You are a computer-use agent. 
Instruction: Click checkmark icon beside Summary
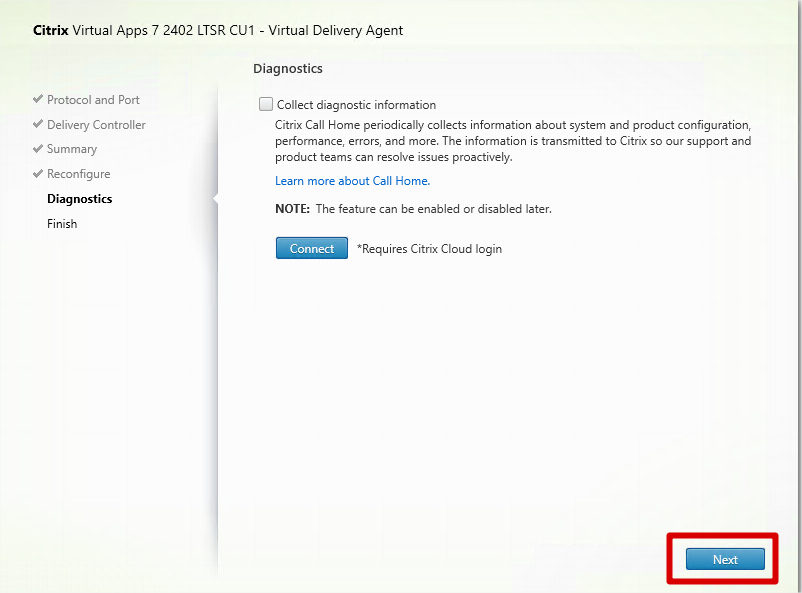coord(37,148)
